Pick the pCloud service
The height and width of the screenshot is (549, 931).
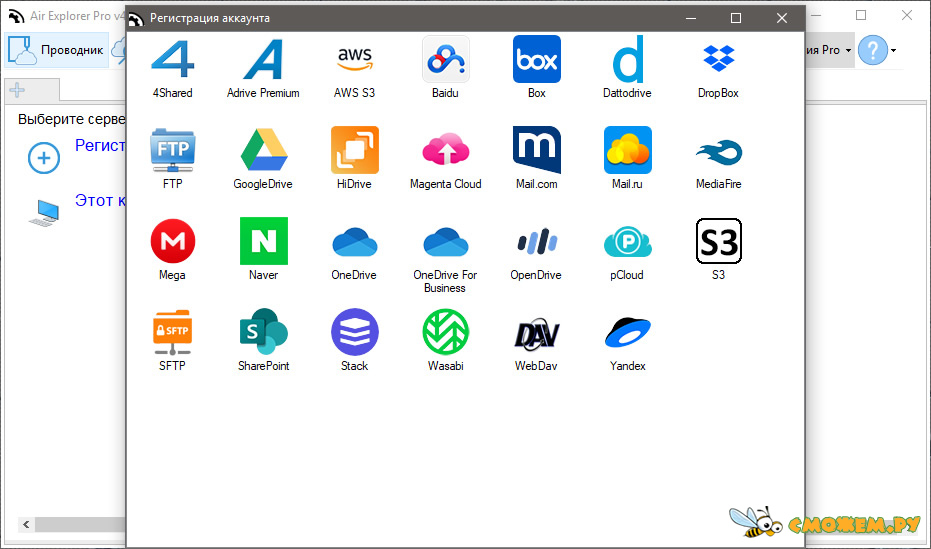(x=628, y=242)
